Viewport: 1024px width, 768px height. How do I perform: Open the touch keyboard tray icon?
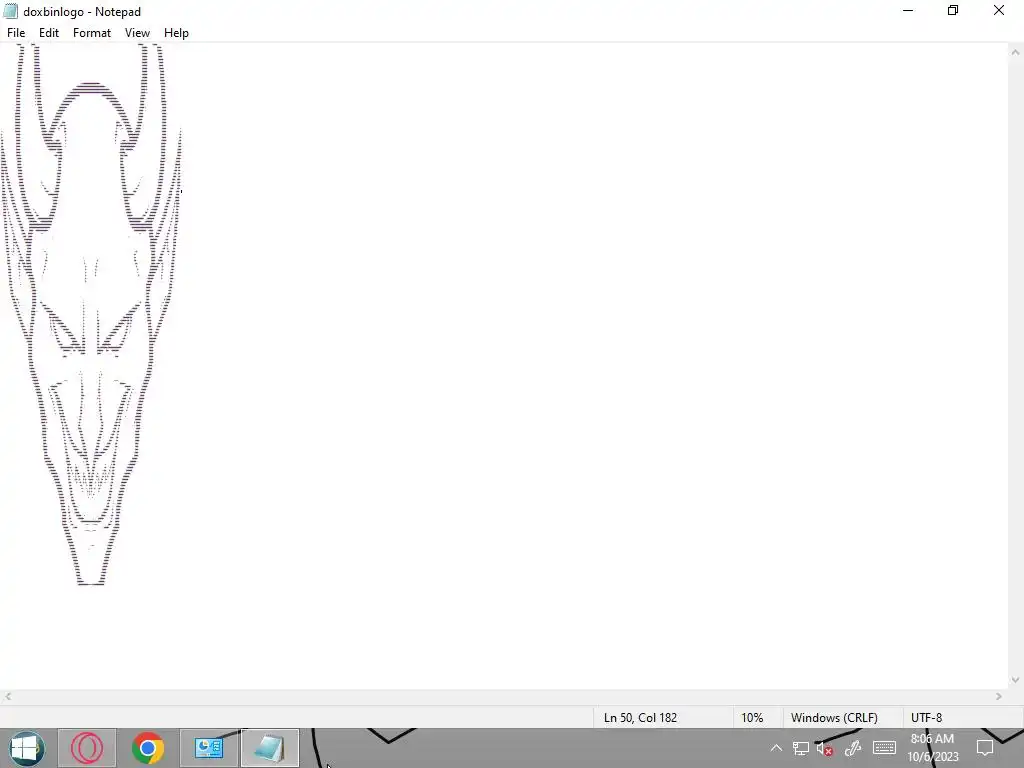pyautogui.click(x=884, y=748)
